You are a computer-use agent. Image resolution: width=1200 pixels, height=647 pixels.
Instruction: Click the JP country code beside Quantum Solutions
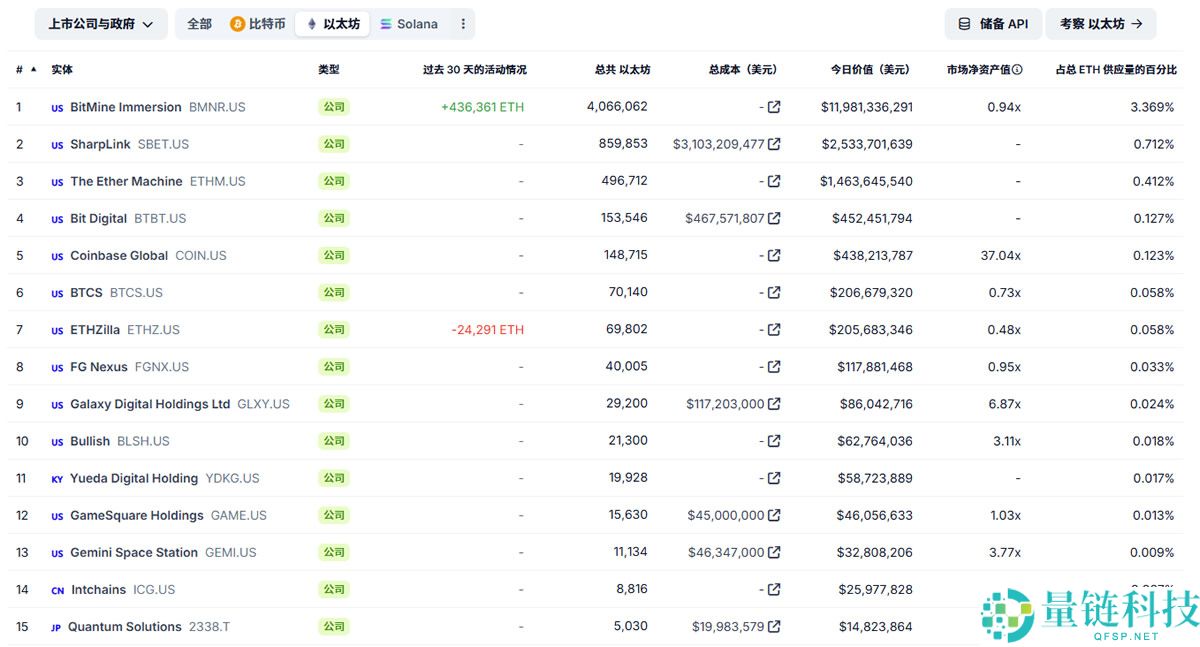tap(56, 627)
